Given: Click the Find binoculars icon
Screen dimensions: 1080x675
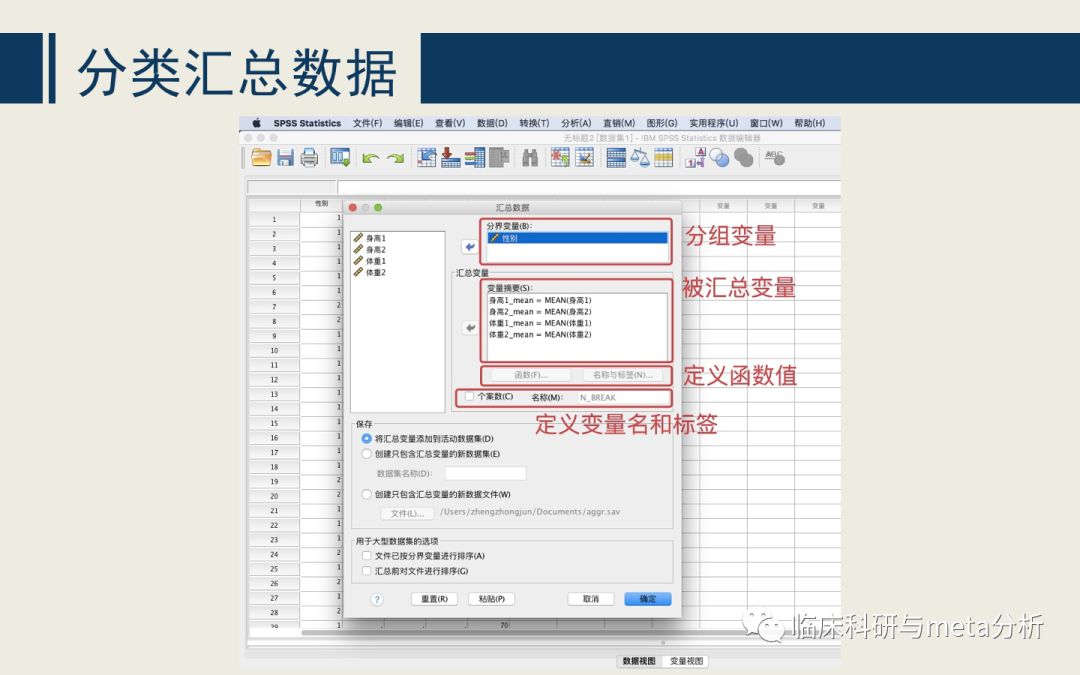Looking at the screenshot, I should (x=530, y=158).
